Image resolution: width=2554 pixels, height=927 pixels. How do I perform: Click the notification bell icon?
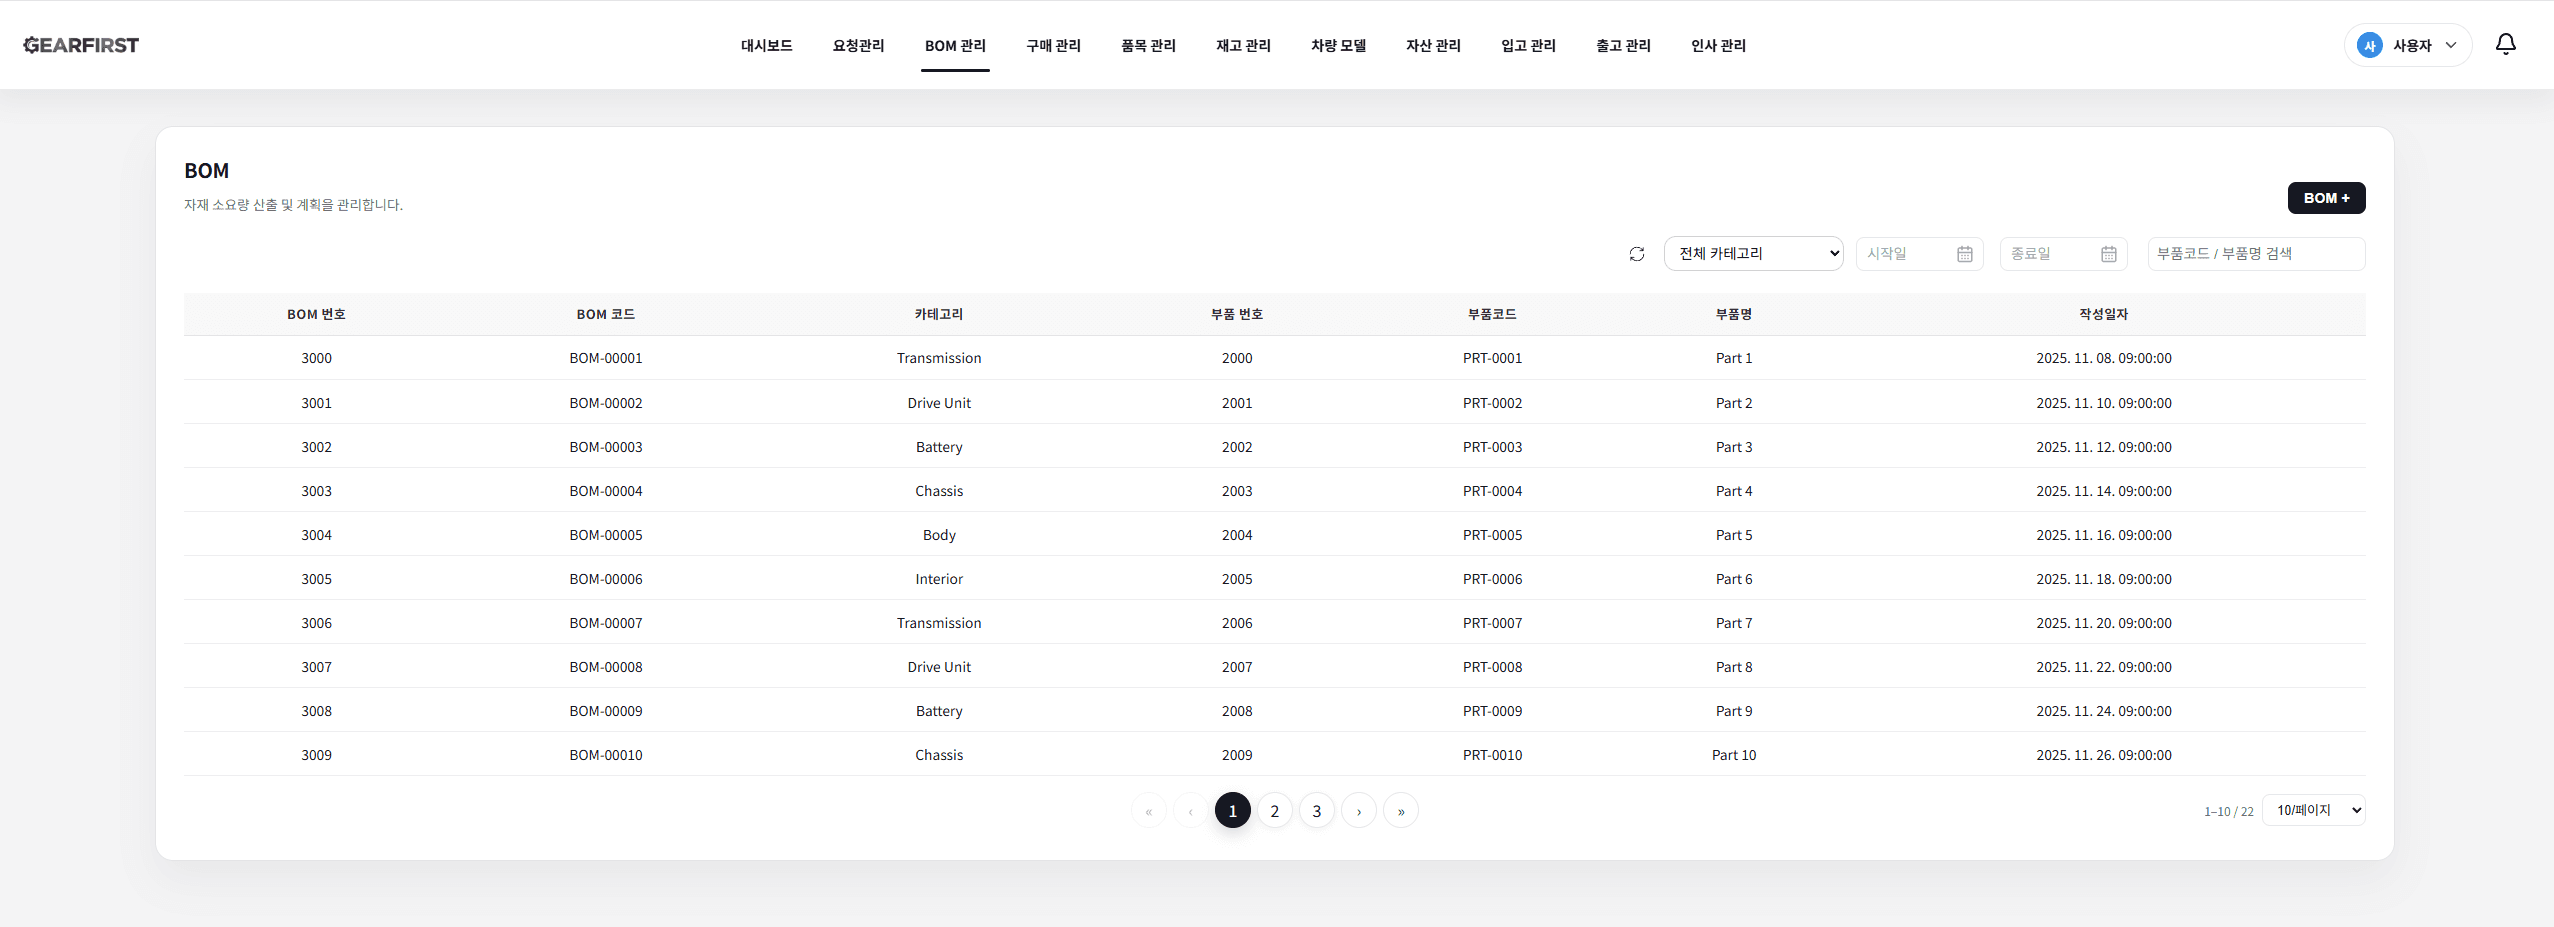pos(2505,44)
